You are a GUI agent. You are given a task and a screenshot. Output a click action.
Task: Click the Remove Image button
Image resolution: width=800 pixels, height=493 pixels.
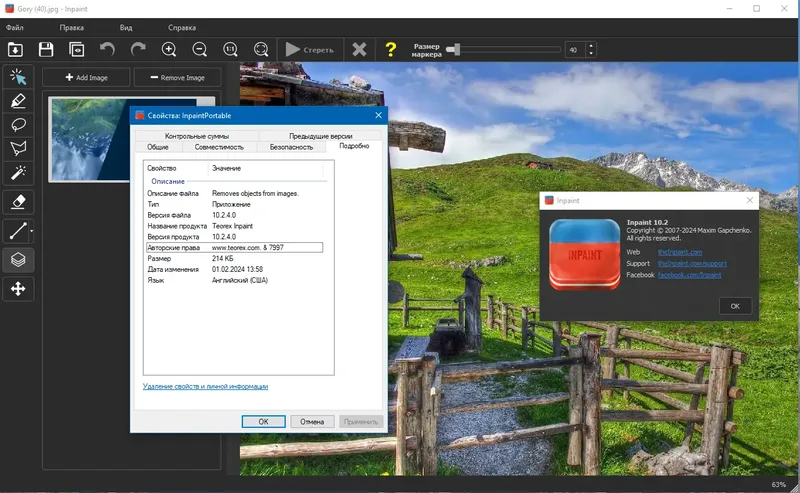click(178, 78)
